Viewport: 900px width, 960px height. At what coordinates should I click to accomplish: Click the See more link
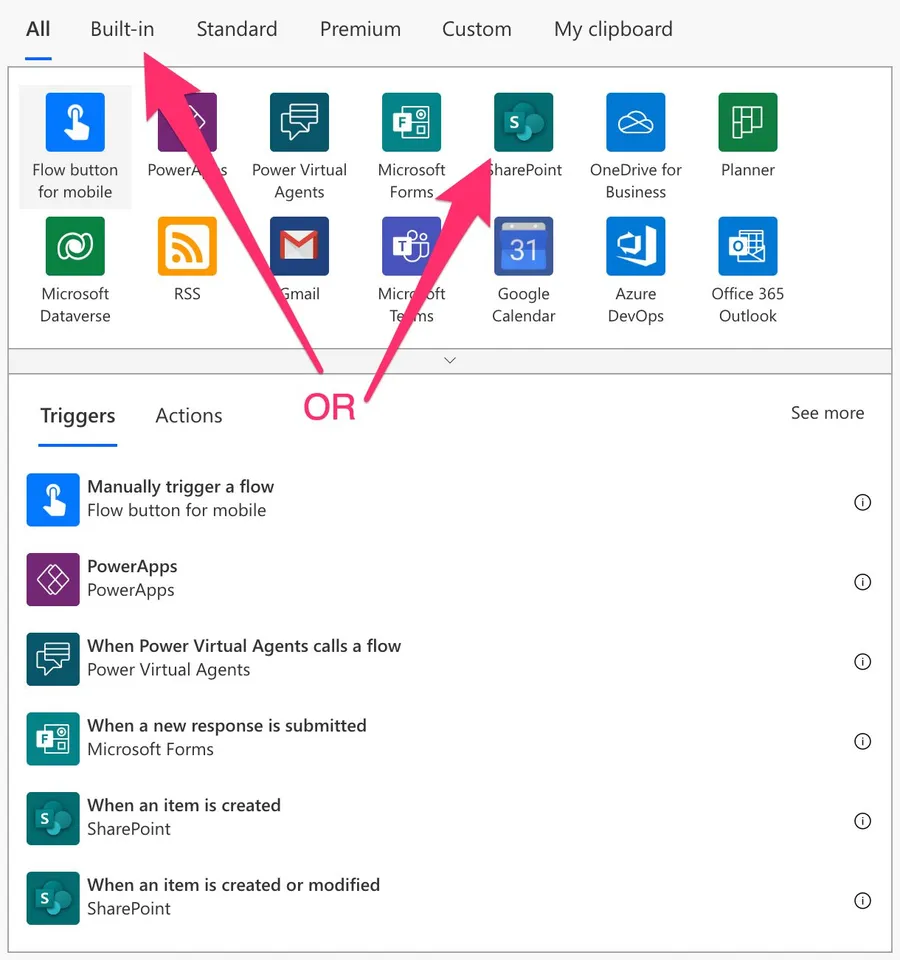click(827, 413)
